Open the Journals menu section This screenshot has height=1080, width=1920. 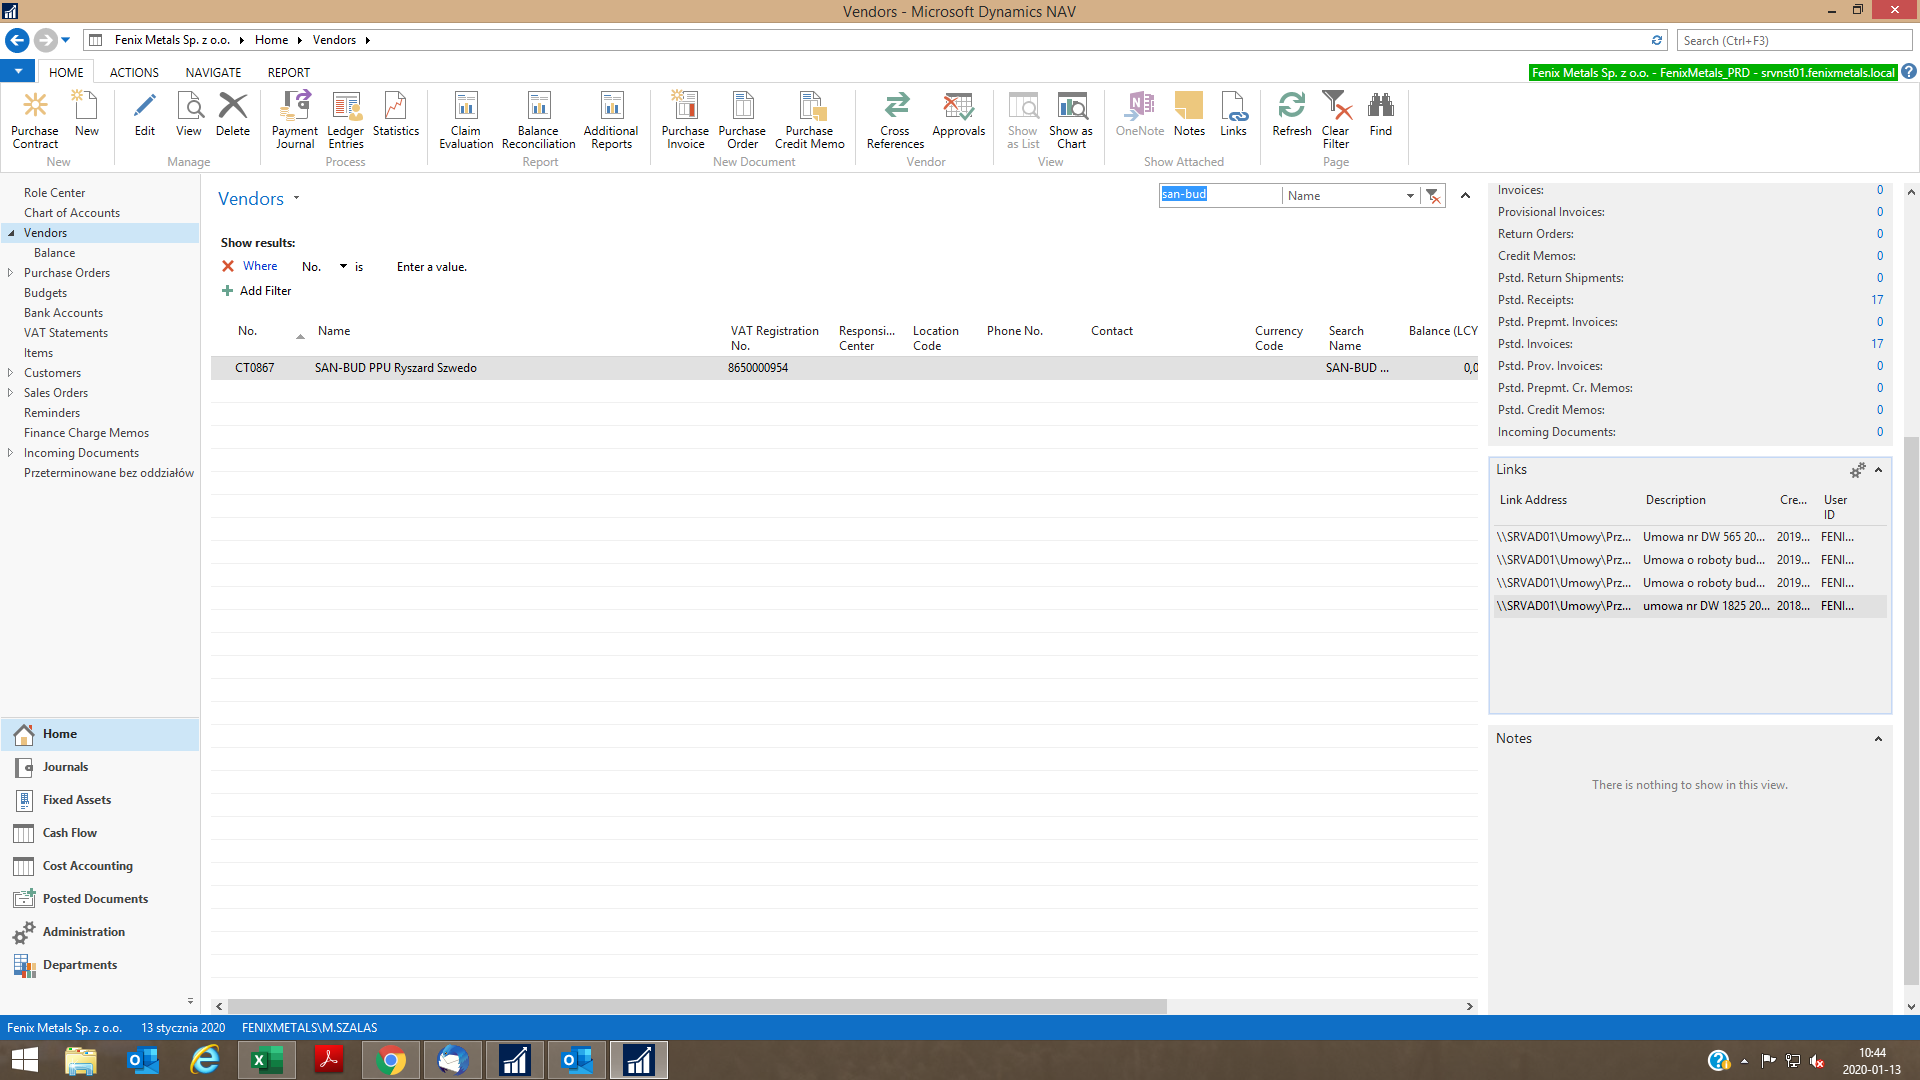100,767
